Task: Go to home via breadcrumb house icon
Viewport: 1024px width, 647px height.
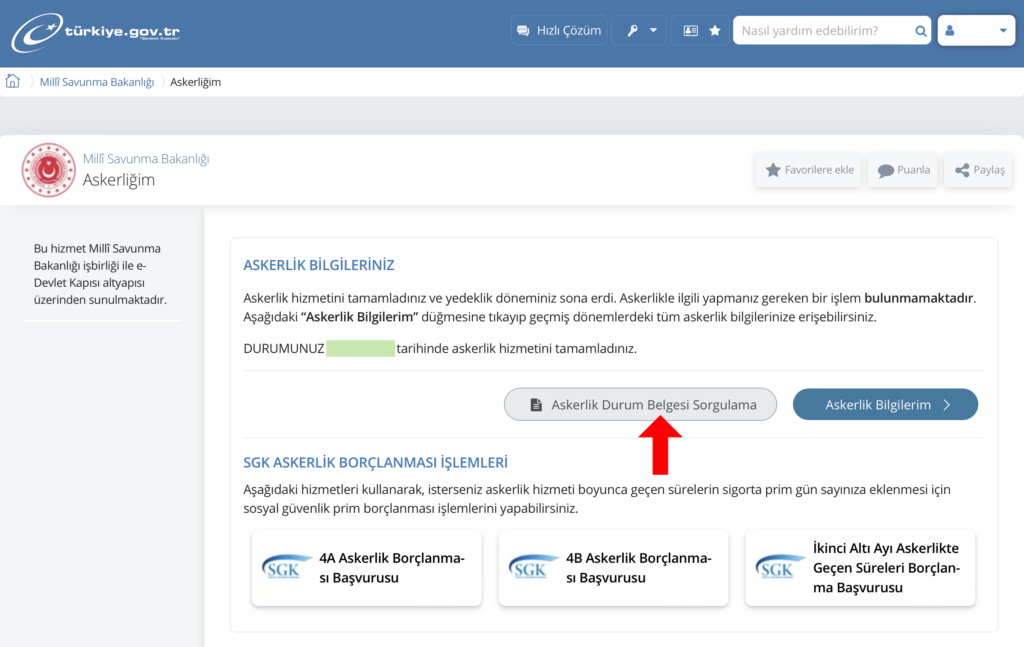Action: [x=13, y=82]
